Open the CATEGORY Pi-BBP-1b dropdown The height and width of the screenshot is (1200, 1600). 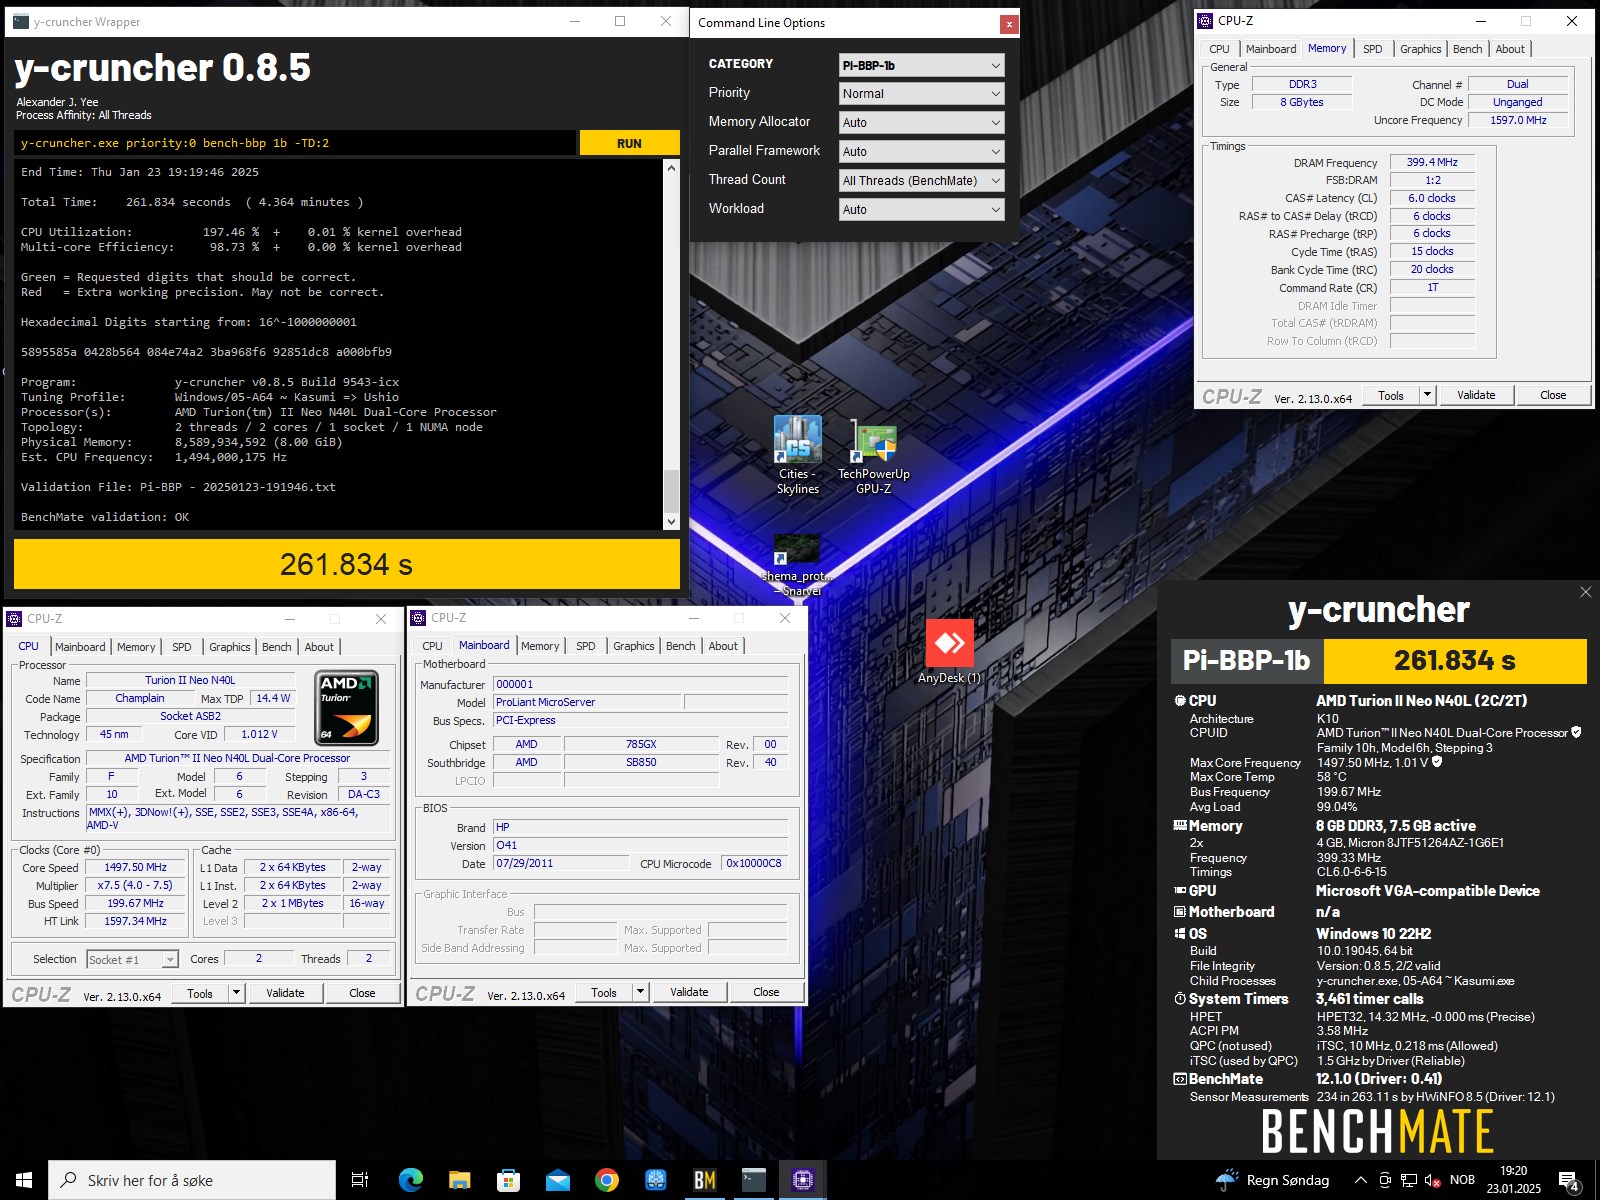(x=921, y=65)
